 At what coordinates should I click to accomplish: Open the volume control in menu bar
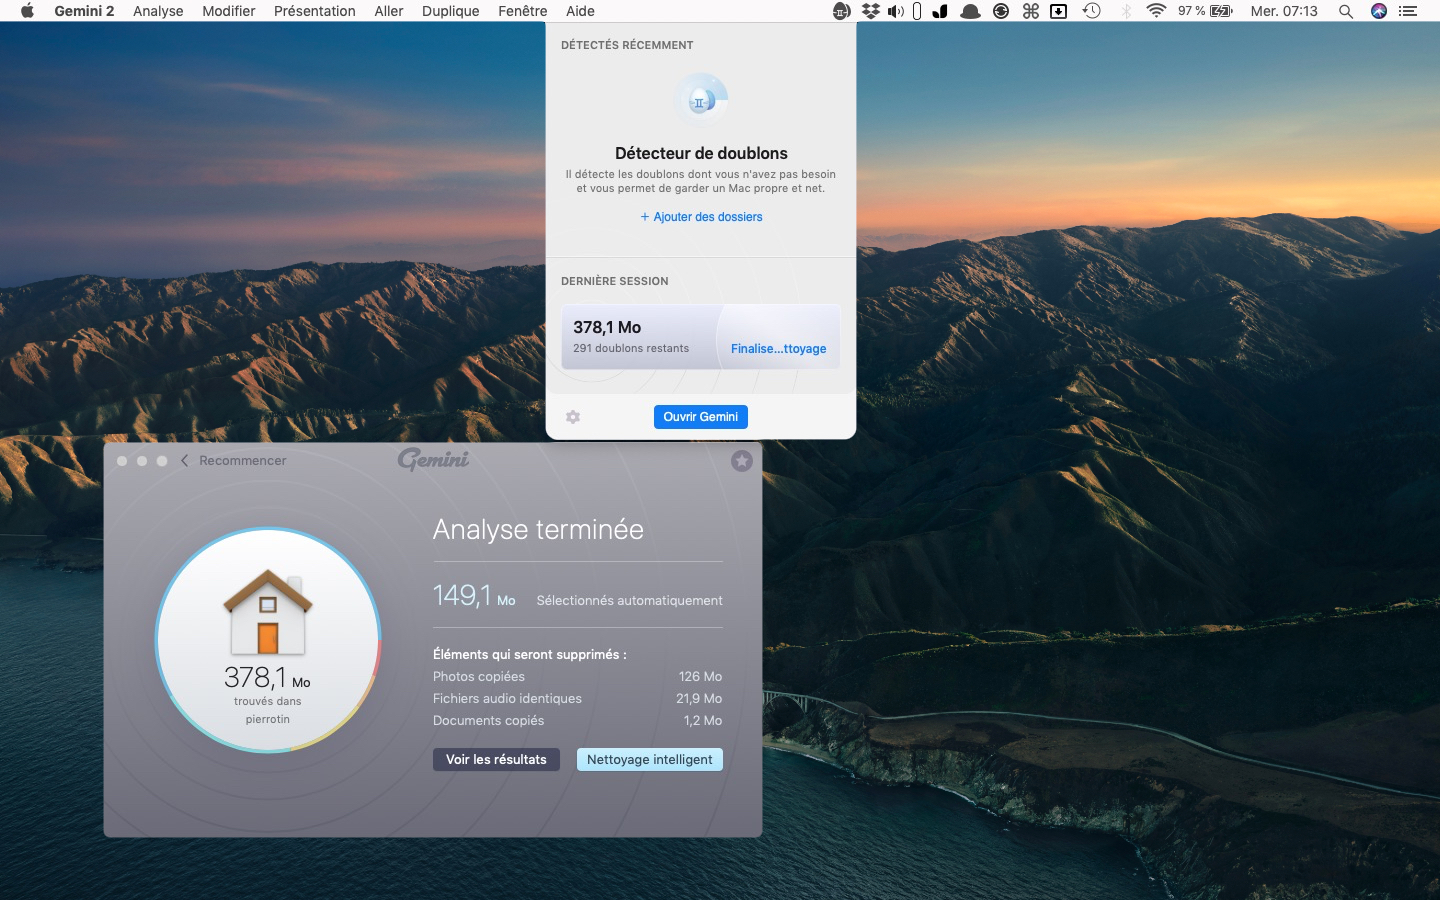[895, 11]
